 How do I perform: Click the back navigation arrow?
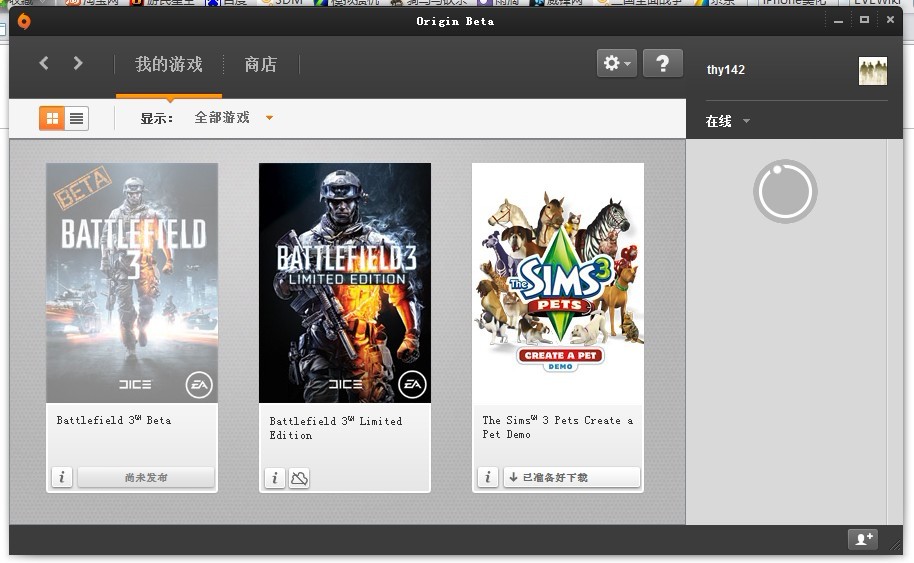pyautogui.click(x=44, y=63)
